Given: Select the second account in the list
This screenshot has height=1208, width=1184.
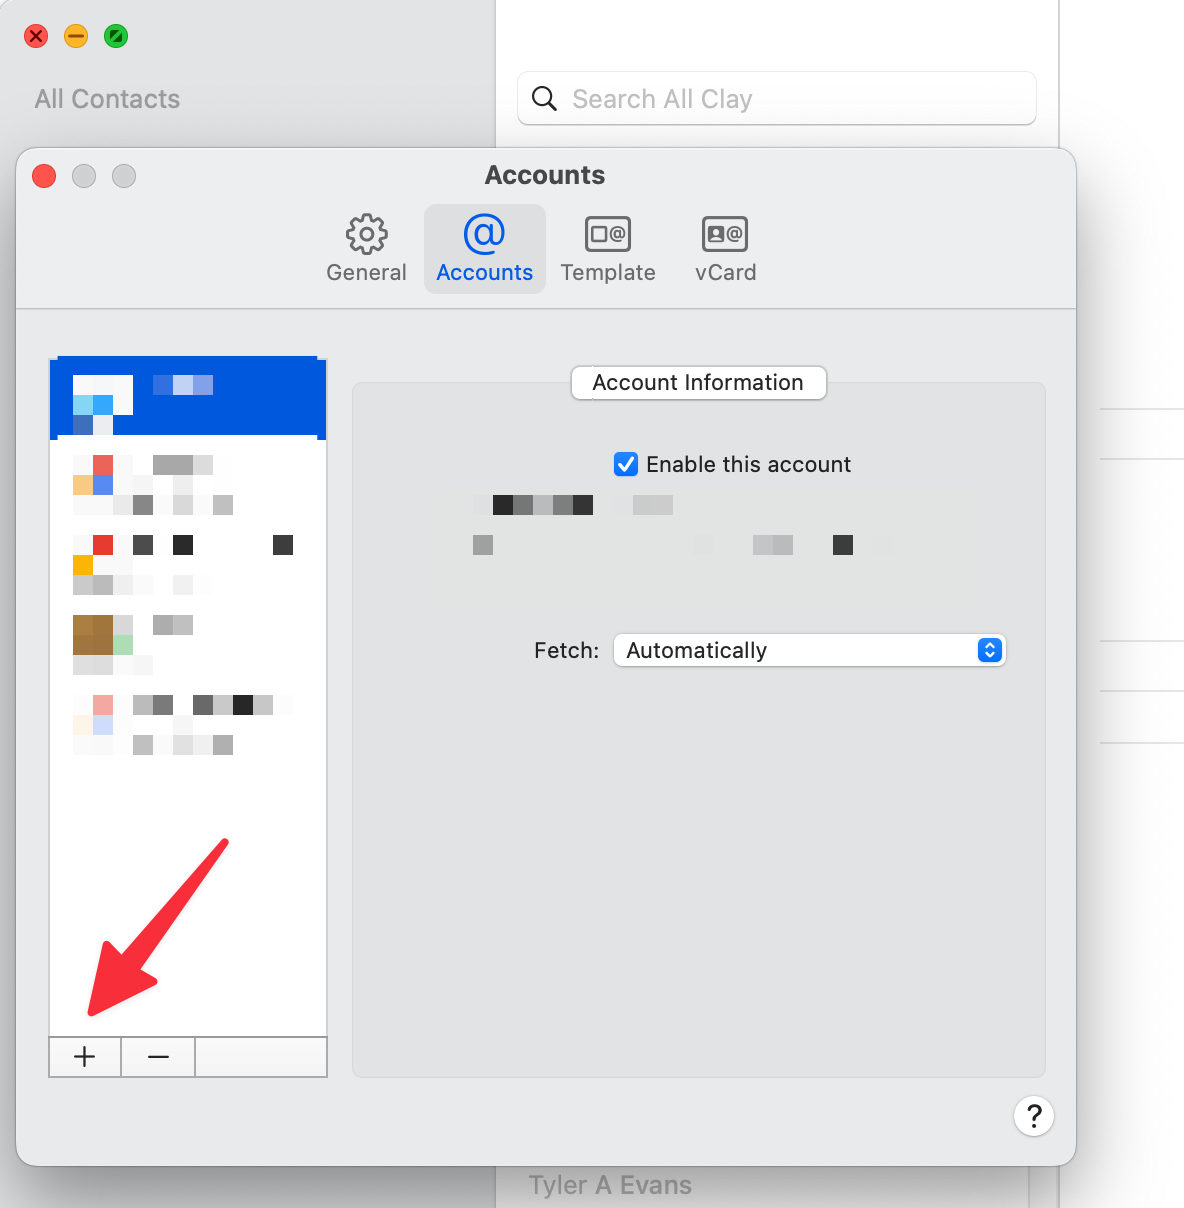Looking at the screenshot, I should click(x=188, y=484).
